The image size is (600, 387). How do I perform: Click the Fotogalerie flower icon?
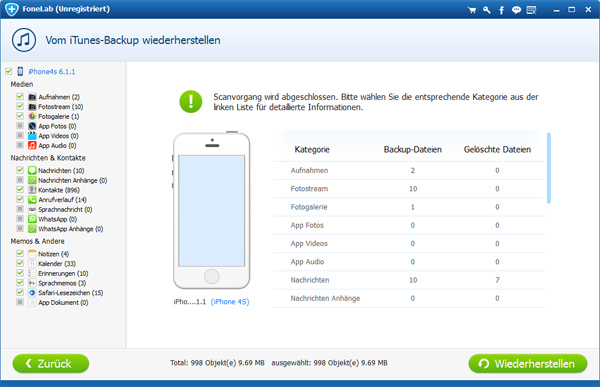[32, 116]
